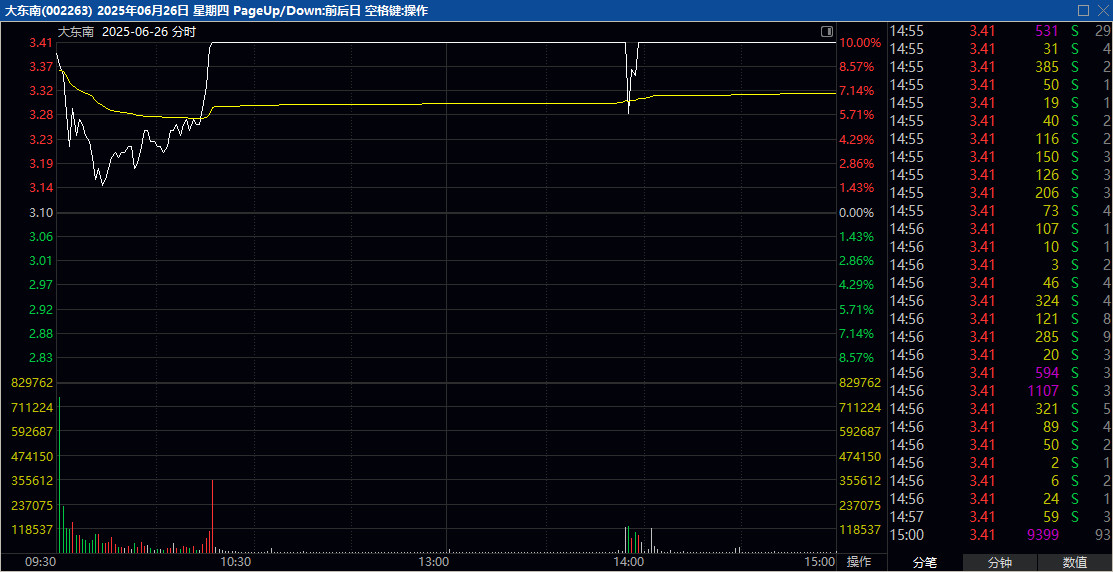Click the 09:30 opening time label
The image size is (1113, 572).
(x=40, y=562)
